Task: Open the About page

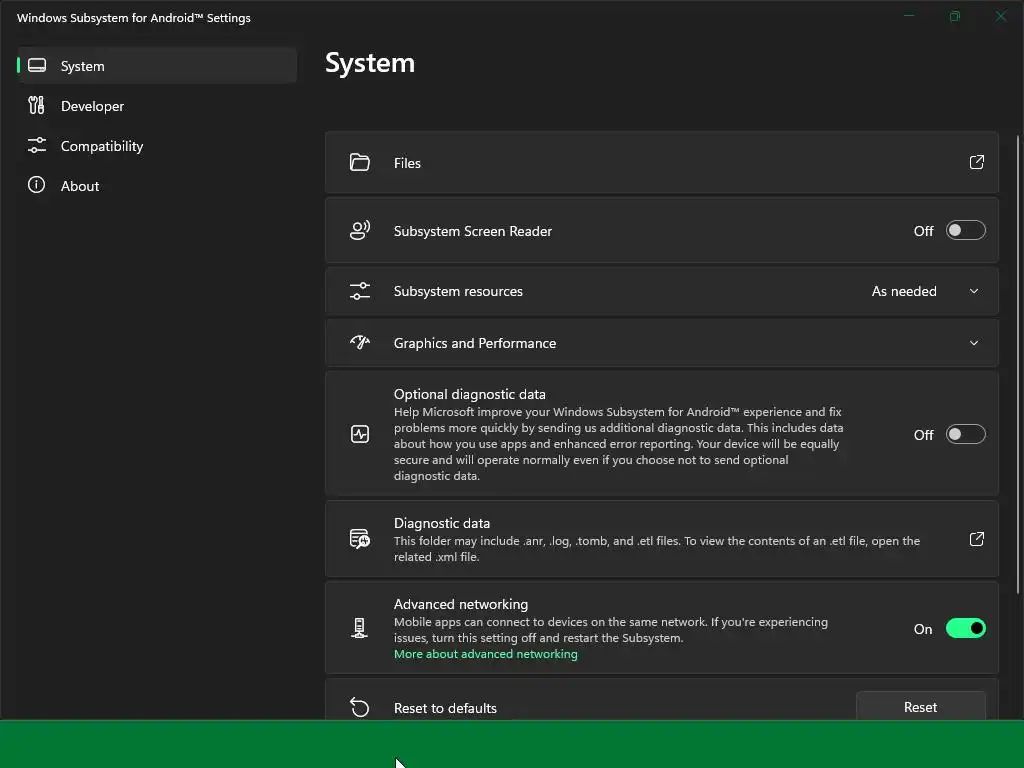Action: (x=157, y=185)
